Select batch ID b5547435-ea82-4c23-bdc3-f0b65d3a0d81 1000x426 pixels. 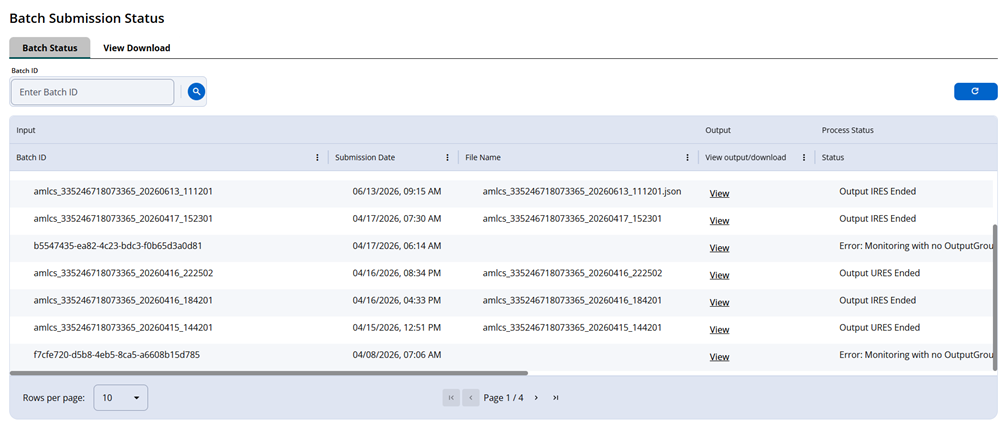point(118,246)
